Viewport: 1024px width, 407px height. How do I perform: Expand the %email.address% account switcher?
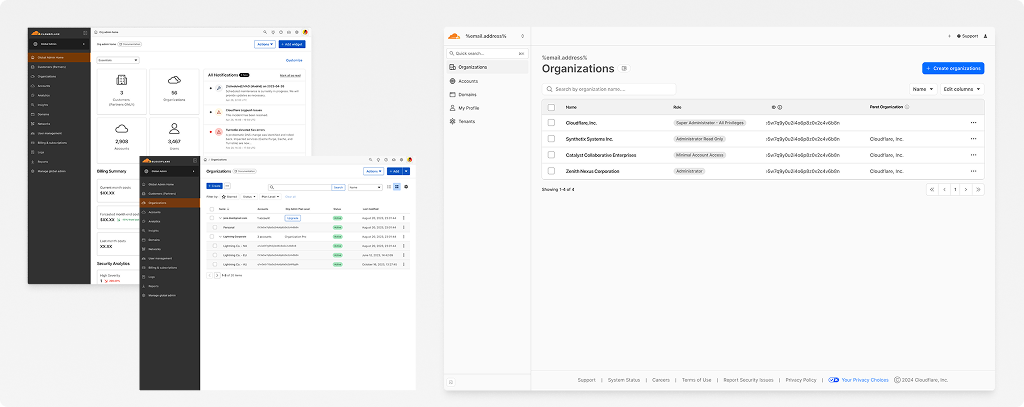[522, 36]
